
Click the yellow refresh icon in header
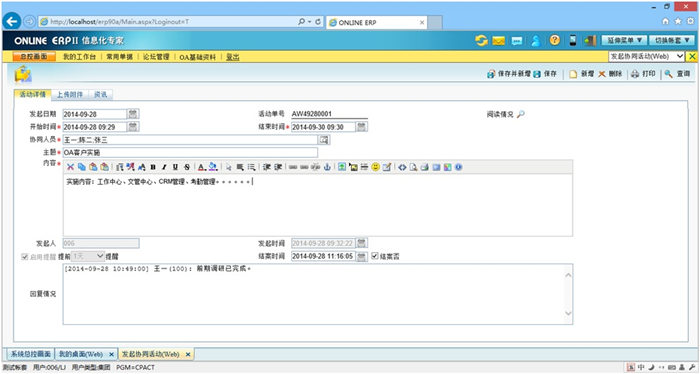[x=481, y=41]
